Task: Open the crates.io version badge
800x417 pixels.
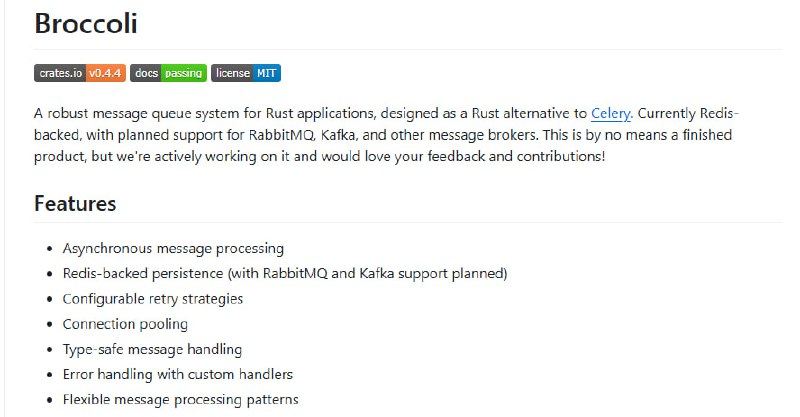Action: 79,73
